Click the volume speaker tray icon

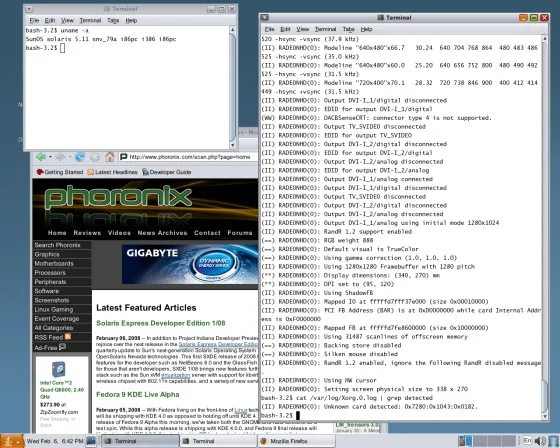click(x=540, y=440)
